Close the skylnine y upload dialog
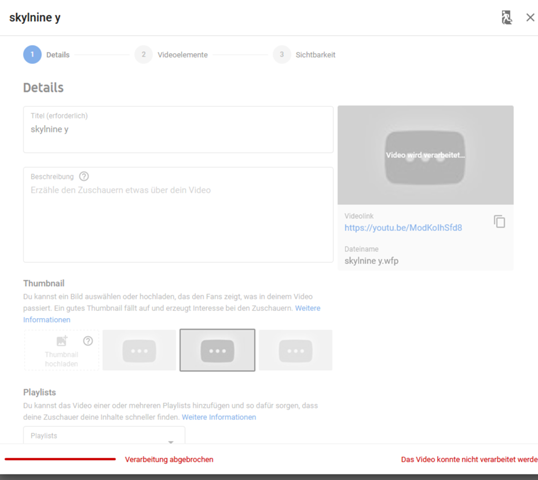This screenshot has height=480, width=538. [530, 17]
